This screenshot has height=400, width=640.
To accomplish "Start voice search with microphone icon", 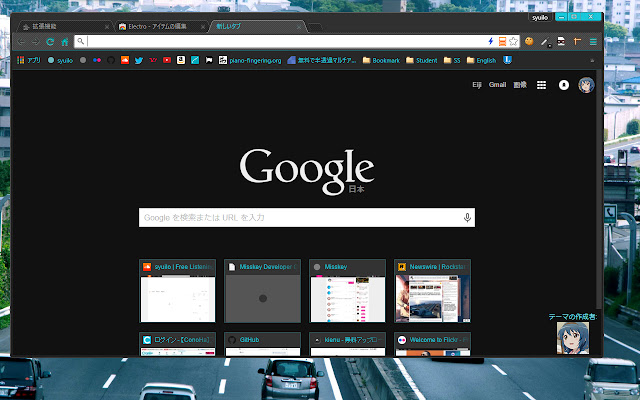I will (x=467, y=218).
